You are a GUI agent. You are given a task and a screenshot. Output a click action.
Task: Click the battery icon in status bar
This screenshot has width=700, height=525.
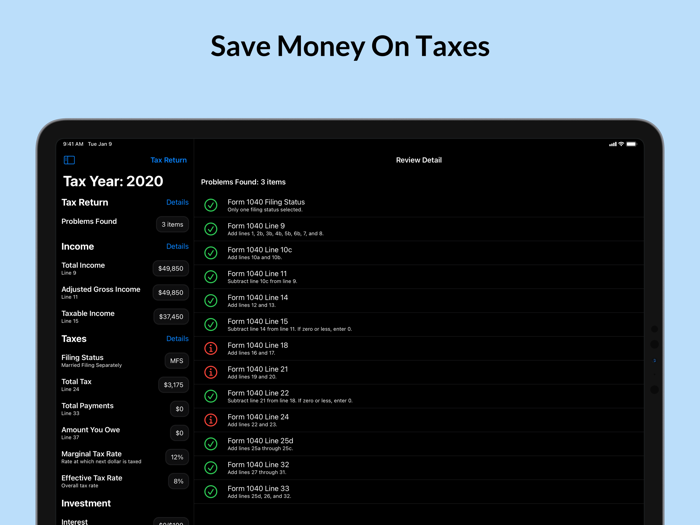[x=632, y=144]
